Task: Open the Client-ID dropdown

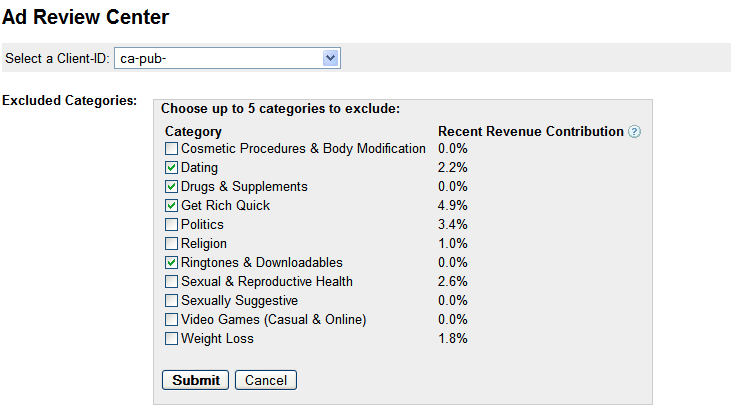Action: (x=228, y=59)
